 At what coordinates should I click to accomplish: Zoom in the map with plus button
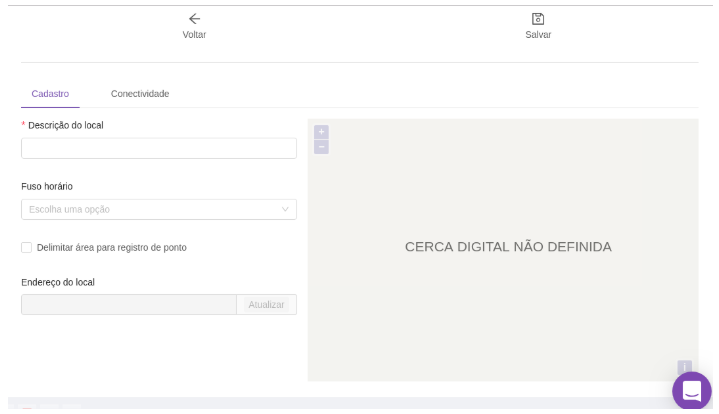pyautogui.click(x=321, y=132)
